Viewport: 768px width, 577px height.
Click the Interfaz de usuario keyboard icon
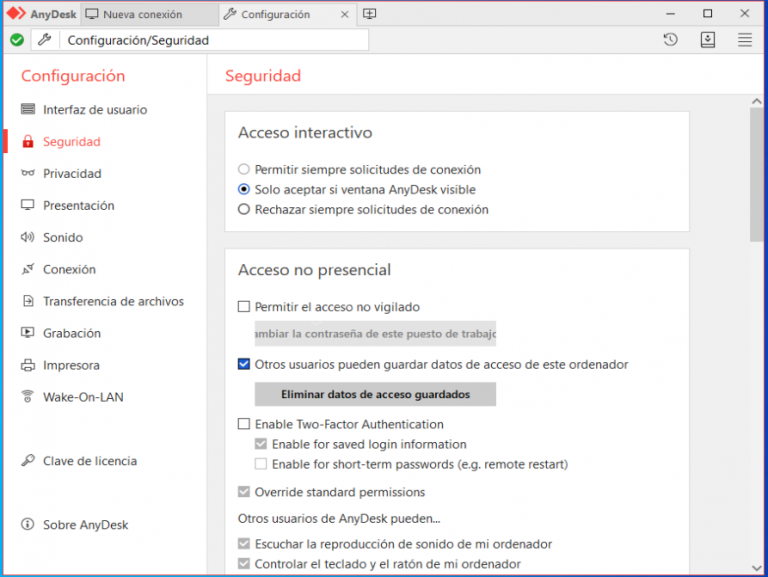(28, 109)
